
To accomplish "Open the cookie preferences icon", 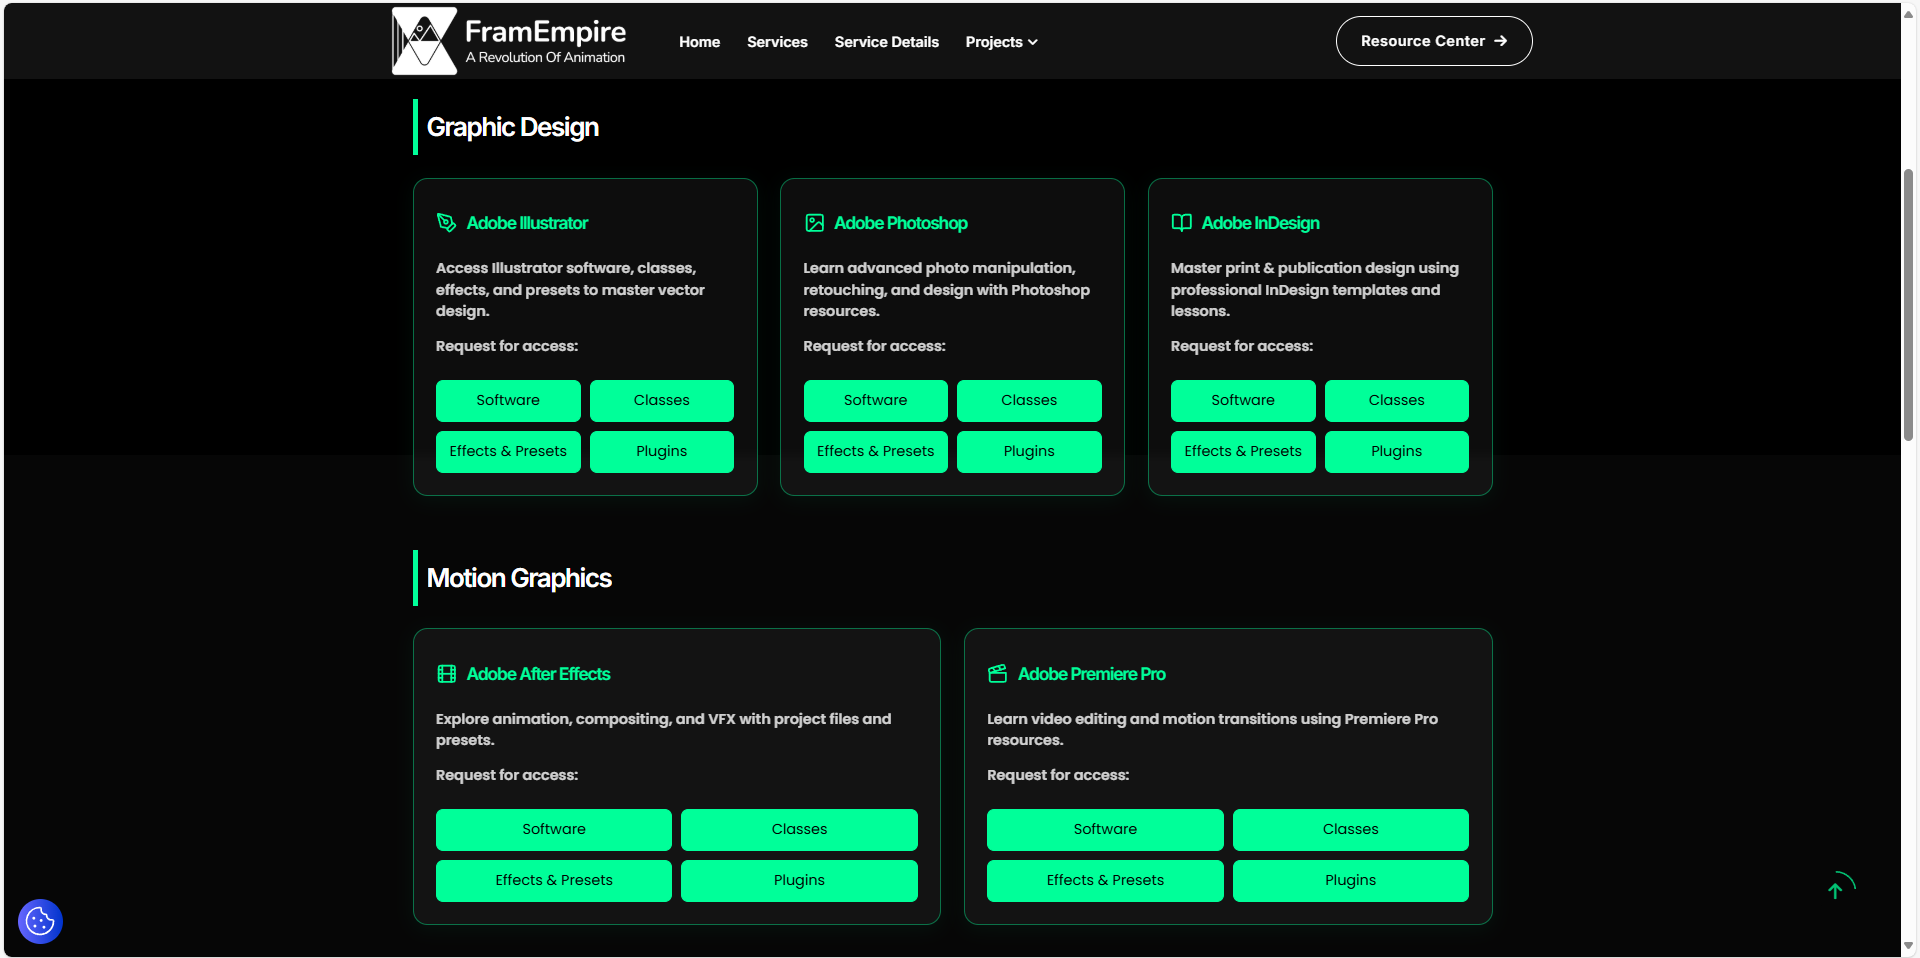I will pyautogui.click(x=40, y=921).
